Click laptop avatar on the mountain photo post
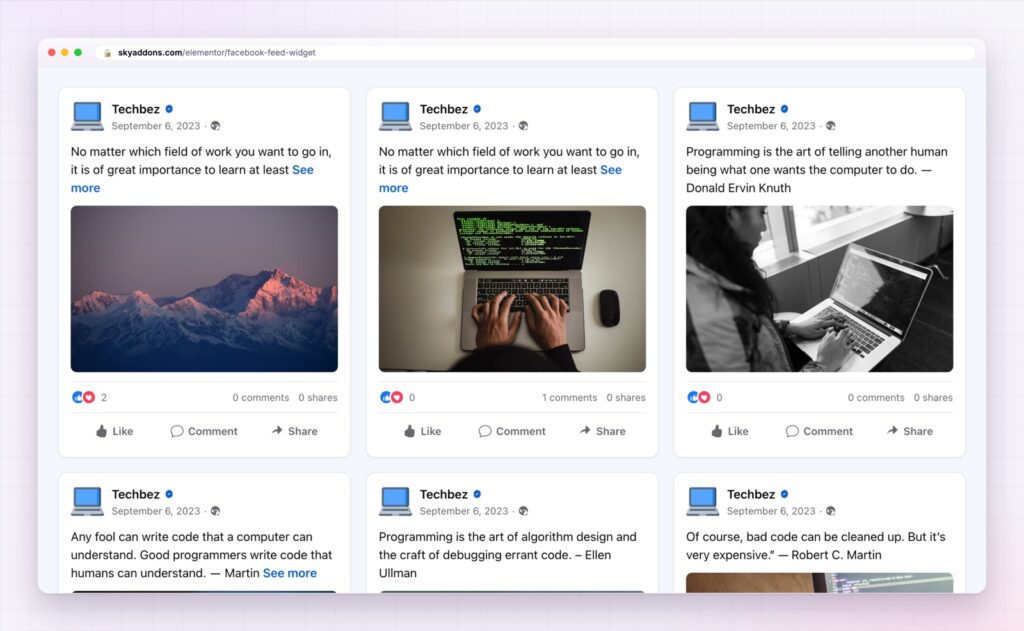Viewport: 1024px width, 631px height. point(88,116)
